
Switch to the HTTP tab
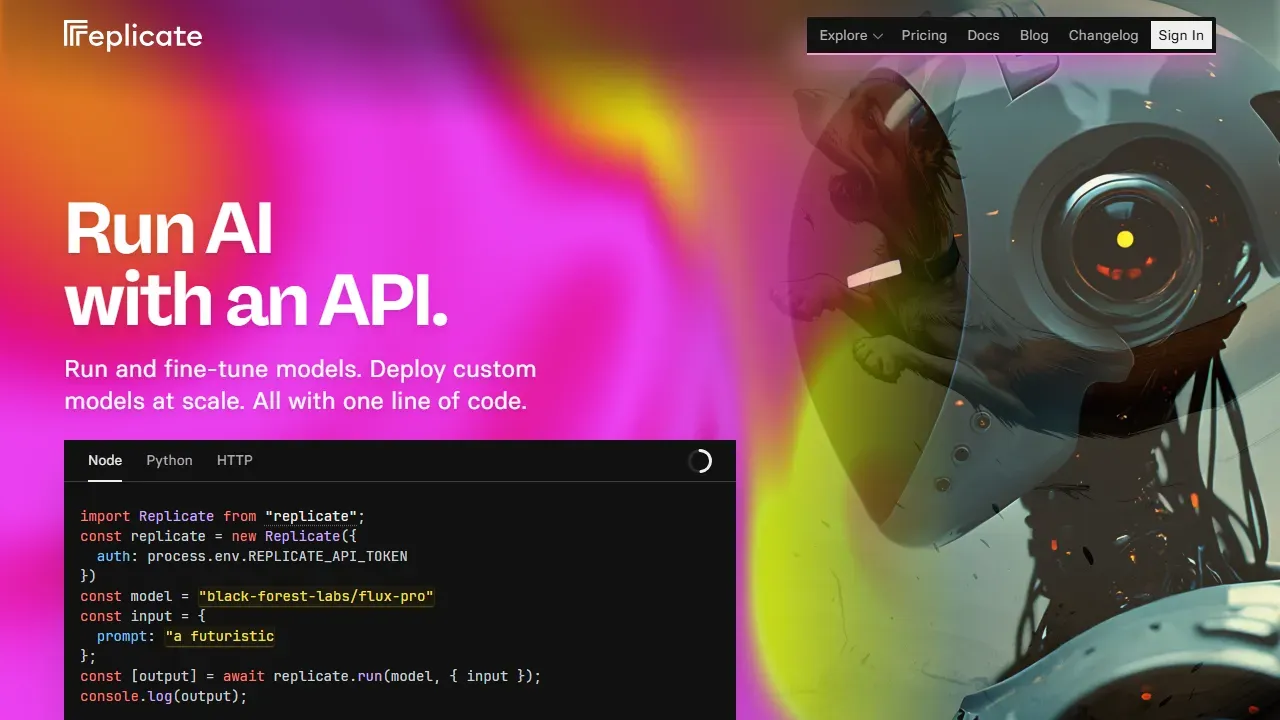[x=235, y=460]
